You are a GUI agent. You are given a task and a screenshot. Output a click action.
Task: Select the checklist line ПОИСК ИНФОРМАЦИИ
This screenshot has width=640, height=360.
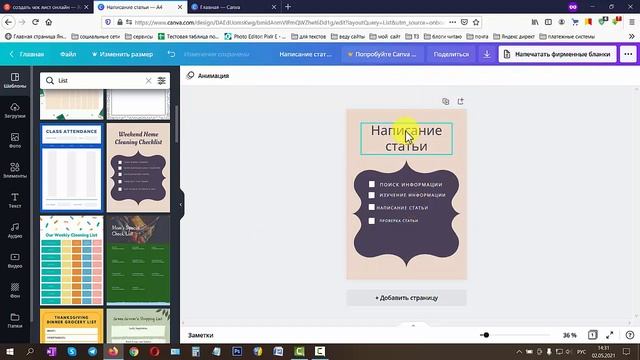tap(411, 184)
